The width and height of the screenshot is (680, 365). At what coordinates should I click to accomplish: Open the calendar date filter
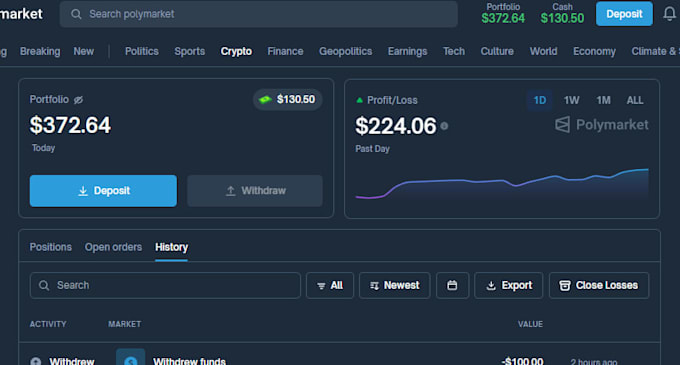pos(452,285)
